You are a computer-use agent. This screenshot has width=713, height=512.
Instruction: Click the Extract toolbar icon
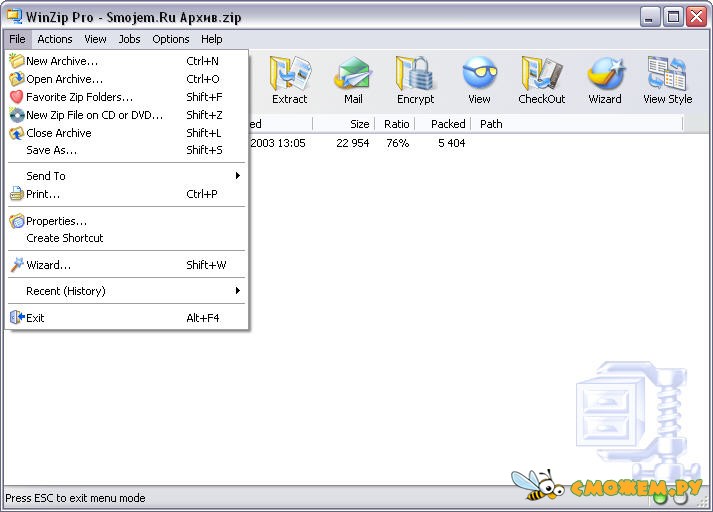coord(290,73)
